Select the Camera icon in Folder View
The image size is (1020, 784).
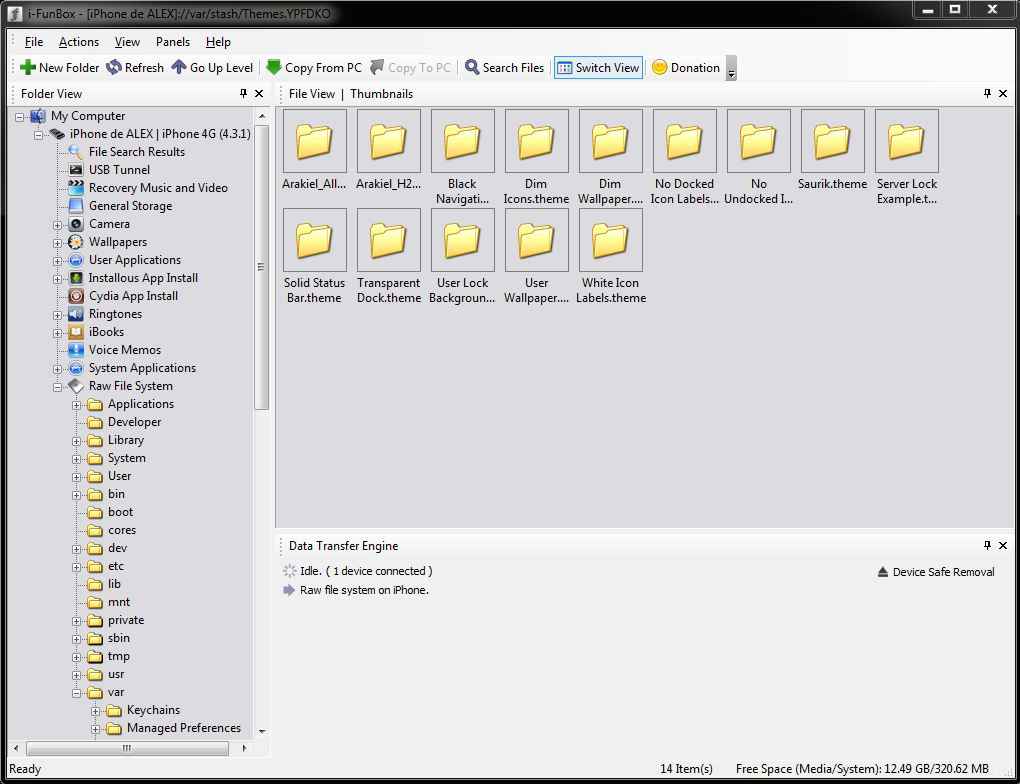coord(76,224)
